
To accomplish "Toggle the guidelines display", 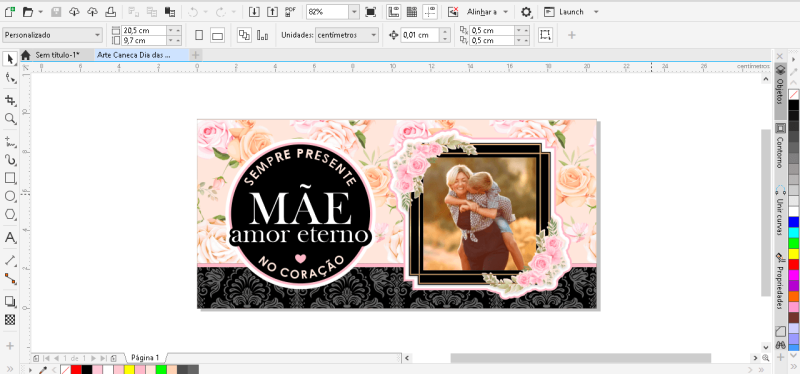I will (x=430, y=12).
